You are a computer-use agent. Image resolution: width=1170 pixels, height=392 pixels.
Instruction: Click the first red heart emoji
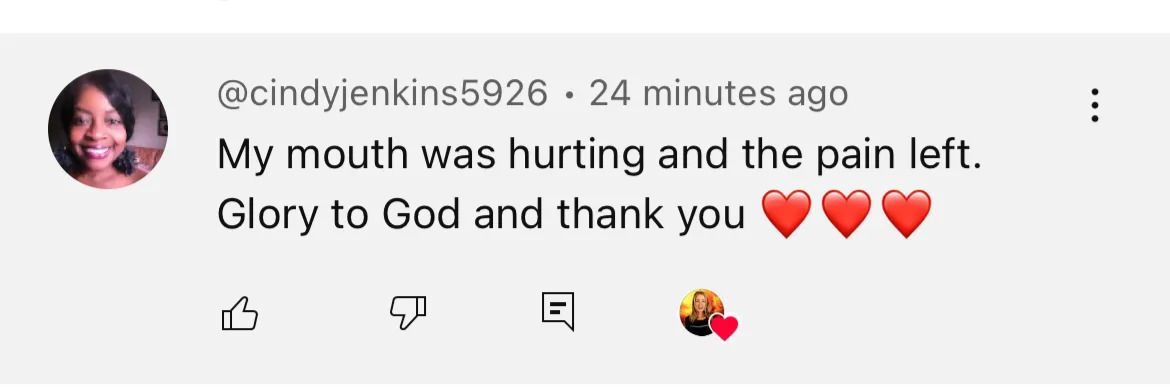tap(786, 214)
